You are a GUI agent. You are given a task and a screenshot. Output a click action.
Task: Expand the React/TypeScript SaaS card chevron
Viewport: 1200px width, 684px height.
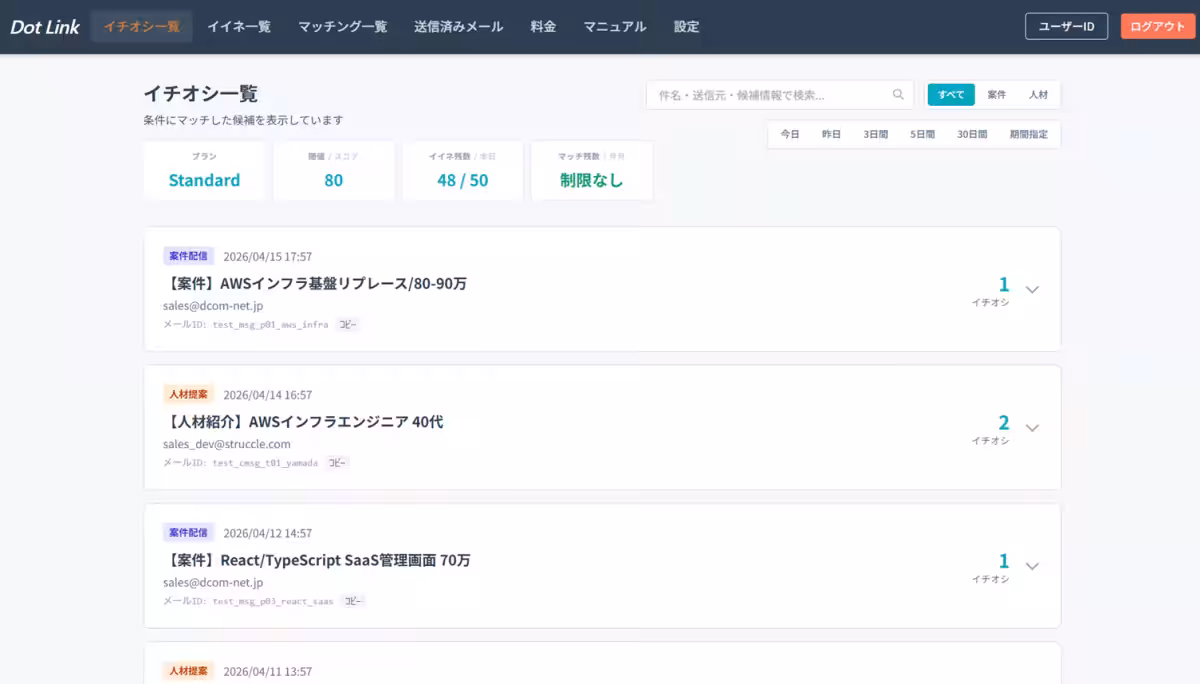tap(1033, 566)
